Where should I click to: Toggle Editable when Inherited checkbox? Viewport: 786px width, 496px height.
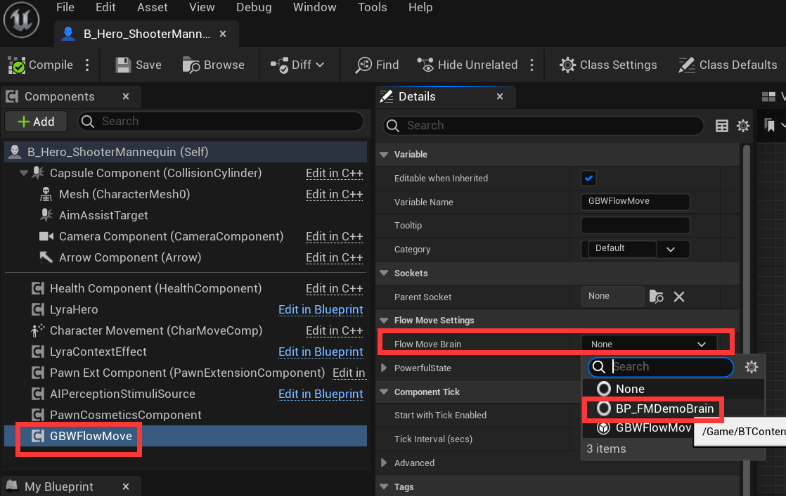coord(588,178)
